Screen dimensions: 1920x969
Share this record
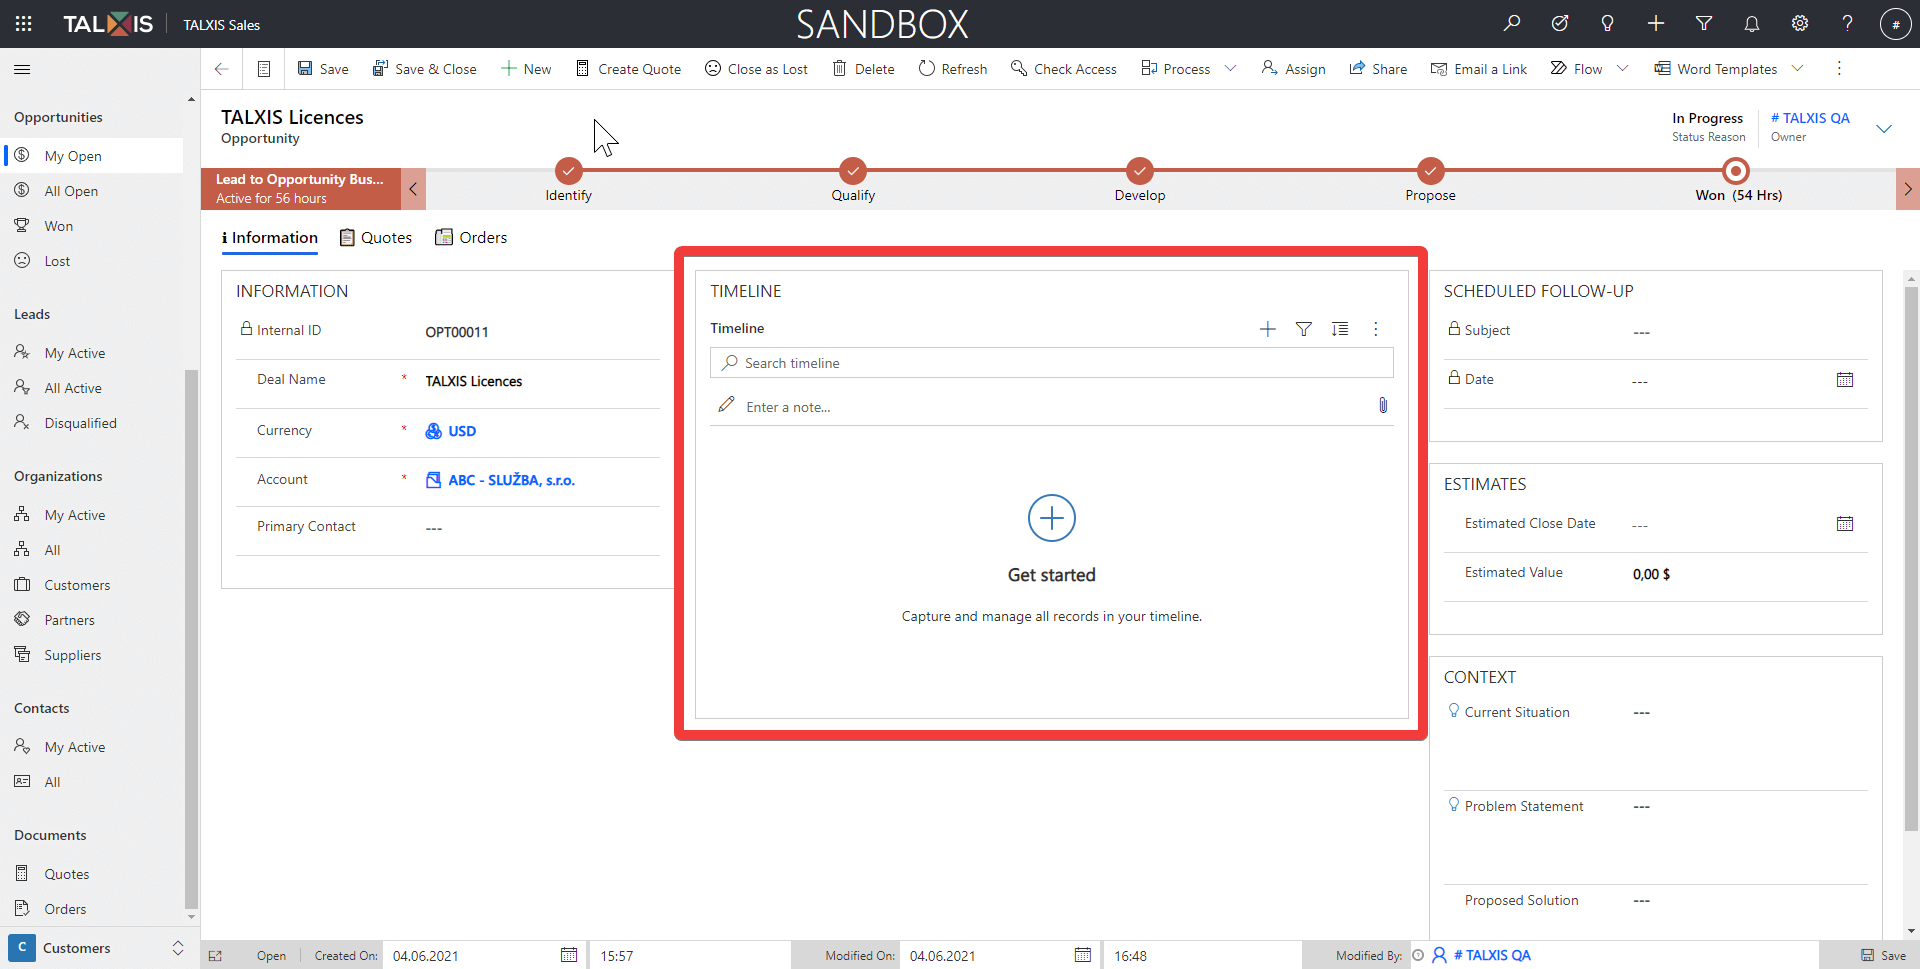1378,69
